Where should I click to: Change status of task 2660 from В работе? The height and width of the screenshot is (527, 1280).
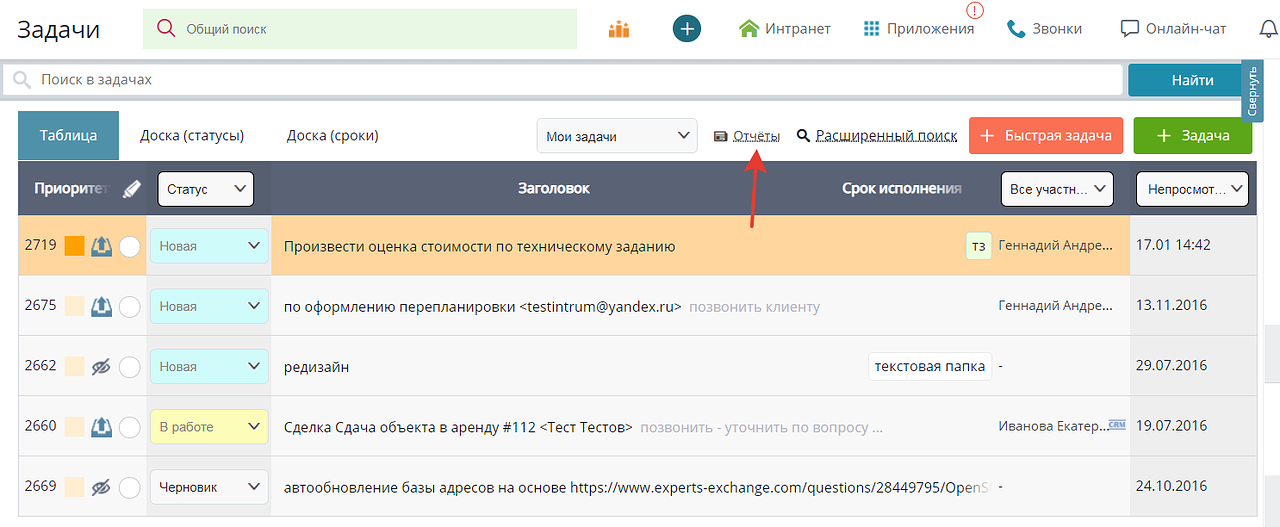pos(208,427)
